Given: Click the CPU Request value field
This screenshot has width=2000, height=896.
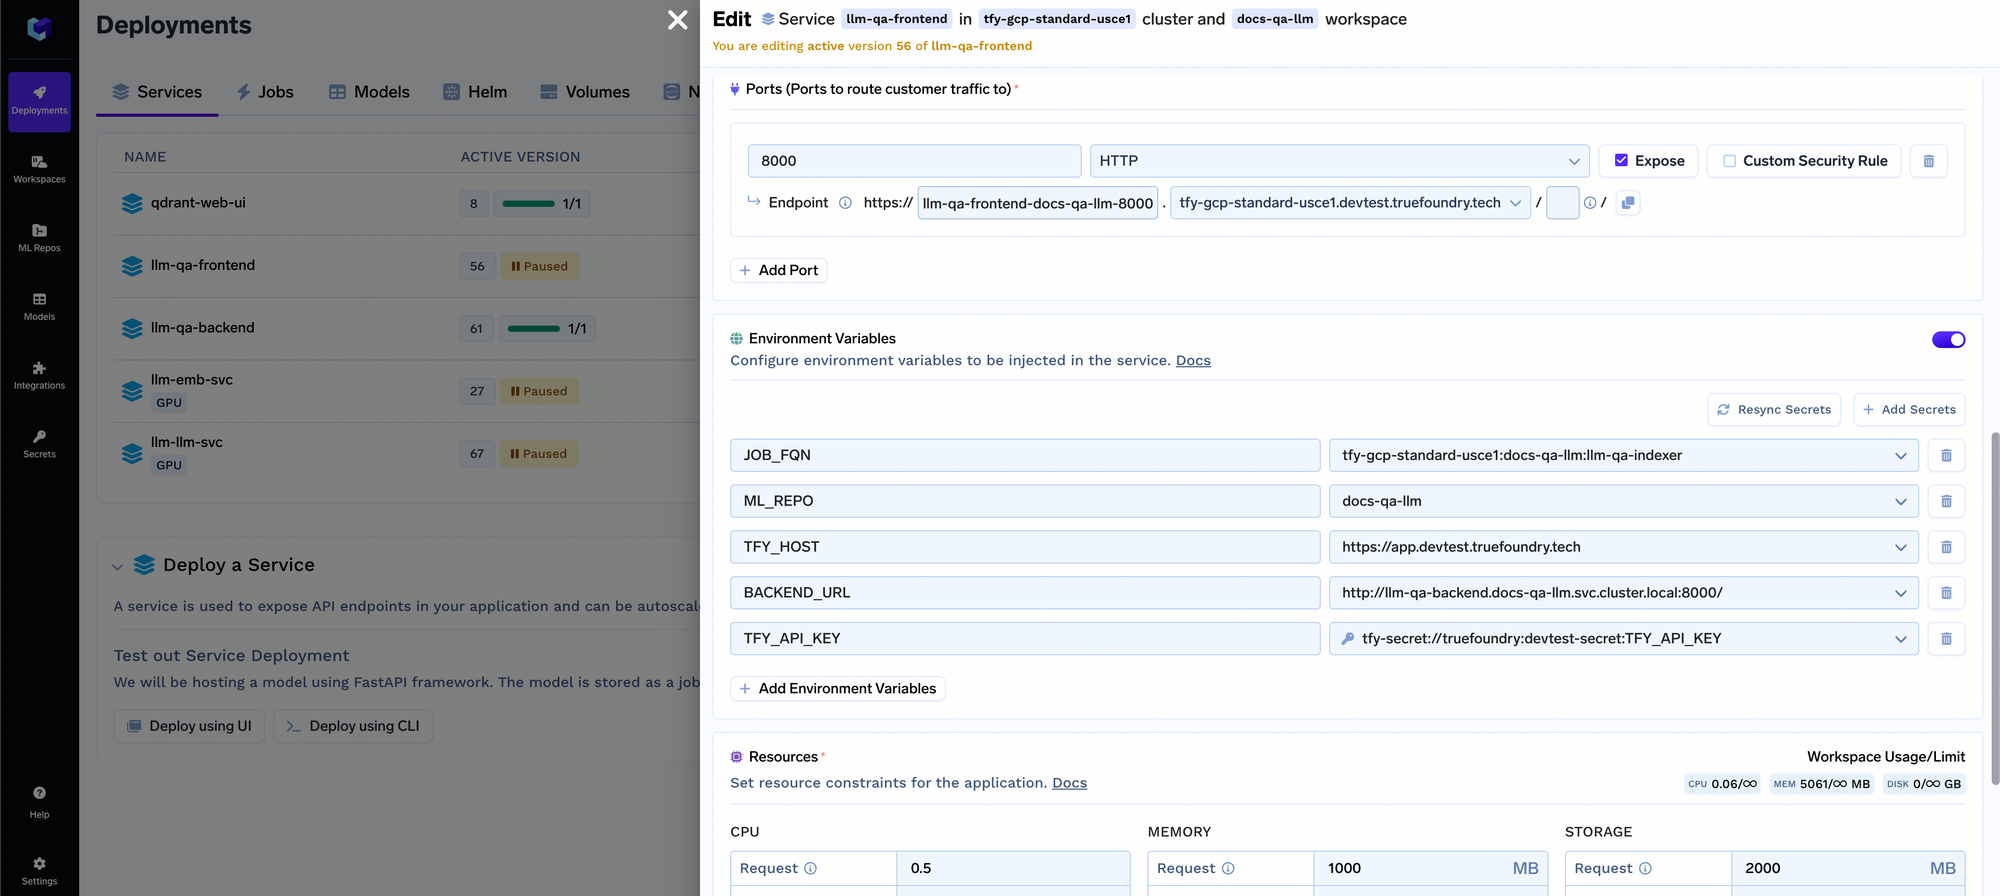Looking at the screenshot, I should click(x=1013, y=868).
